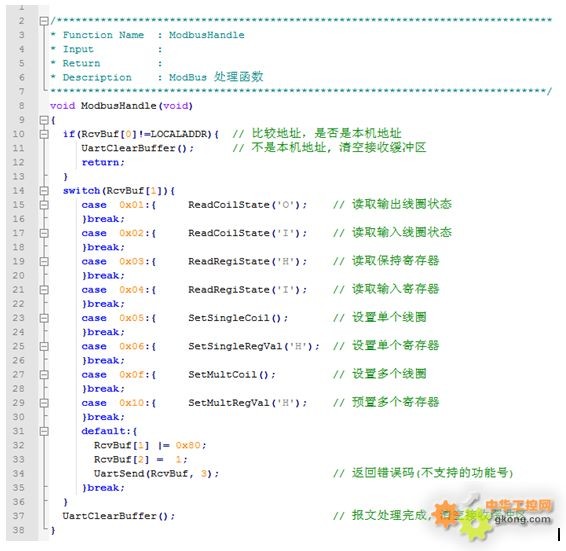Collapse the case 0x05 fold marker
The width and height of the screenshot is (566, 551).
click(x=44, y=318)
